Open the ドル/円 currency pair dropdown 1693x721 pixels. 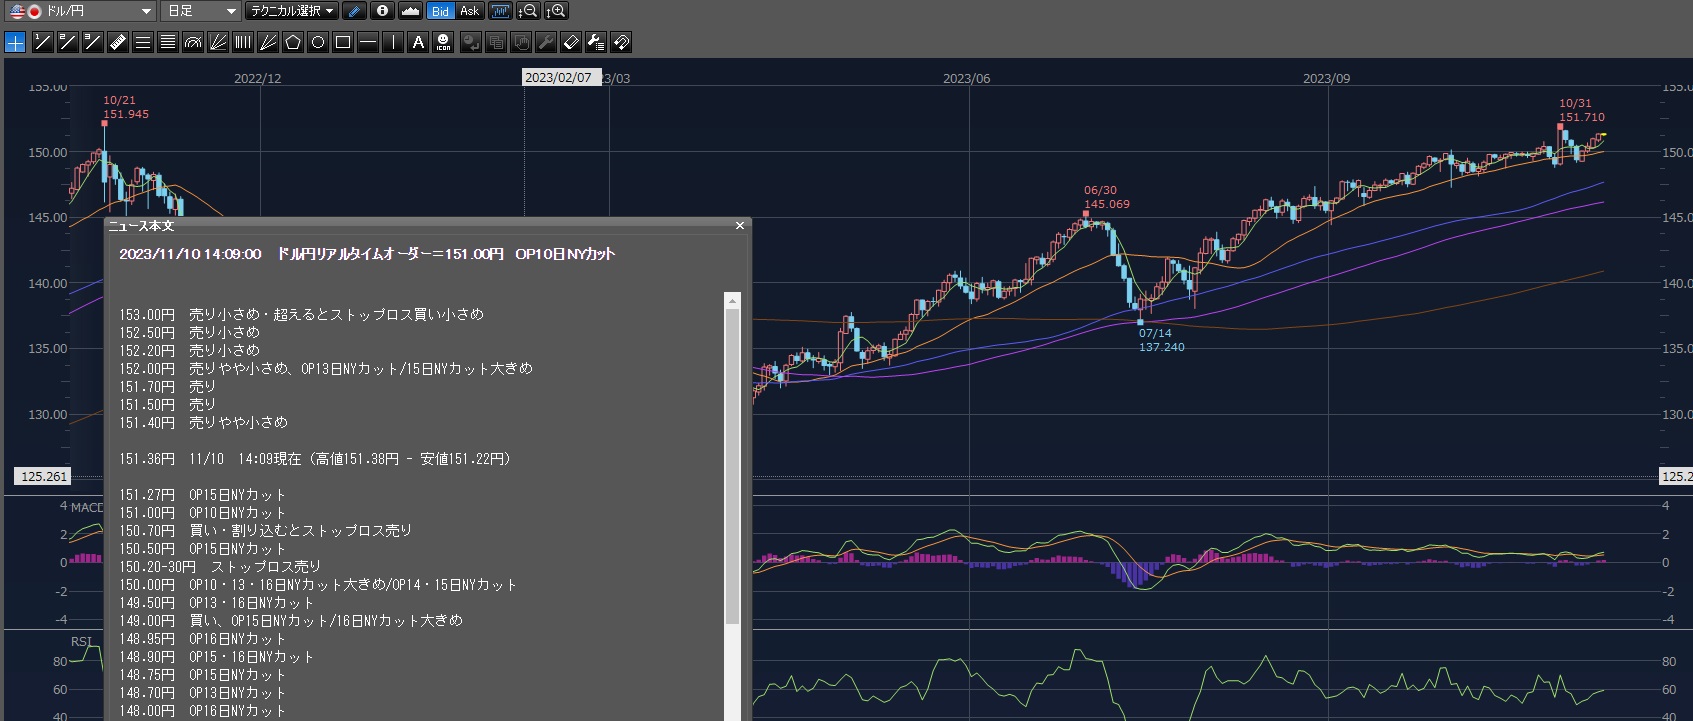[x=79, y=11]
